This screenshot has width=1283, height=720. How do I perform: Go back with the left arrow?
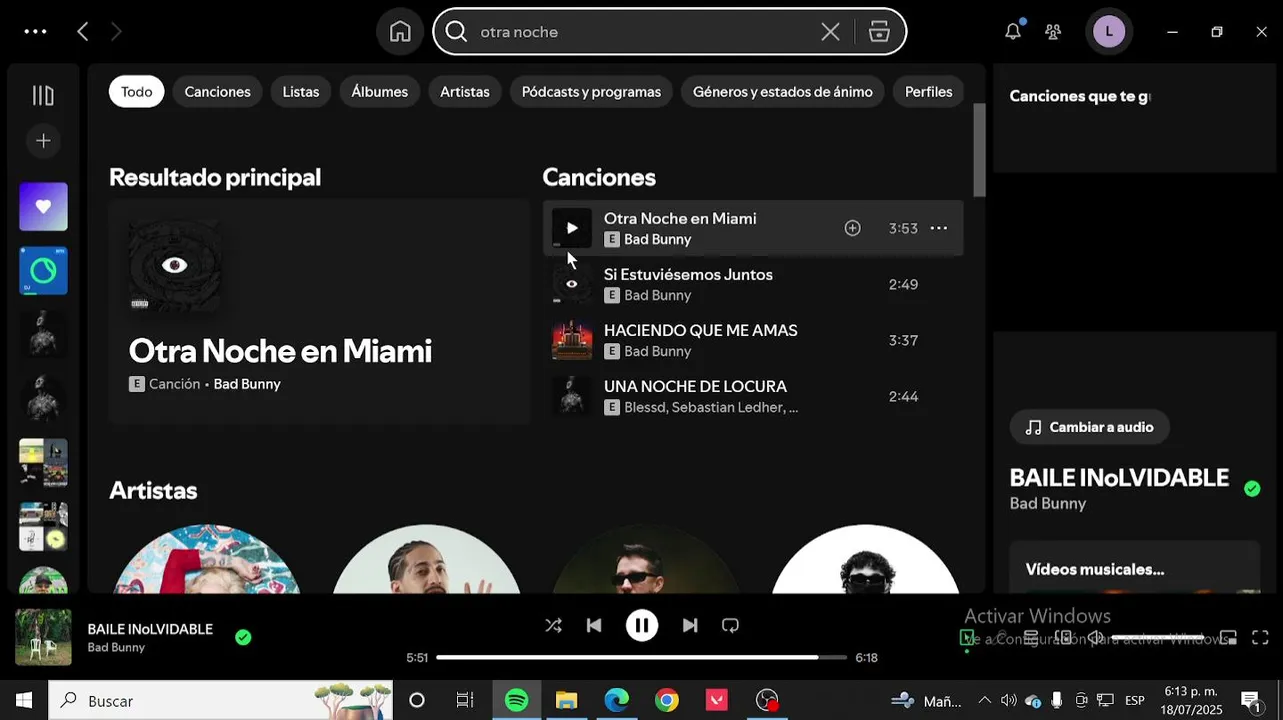[x=83, y=32]
